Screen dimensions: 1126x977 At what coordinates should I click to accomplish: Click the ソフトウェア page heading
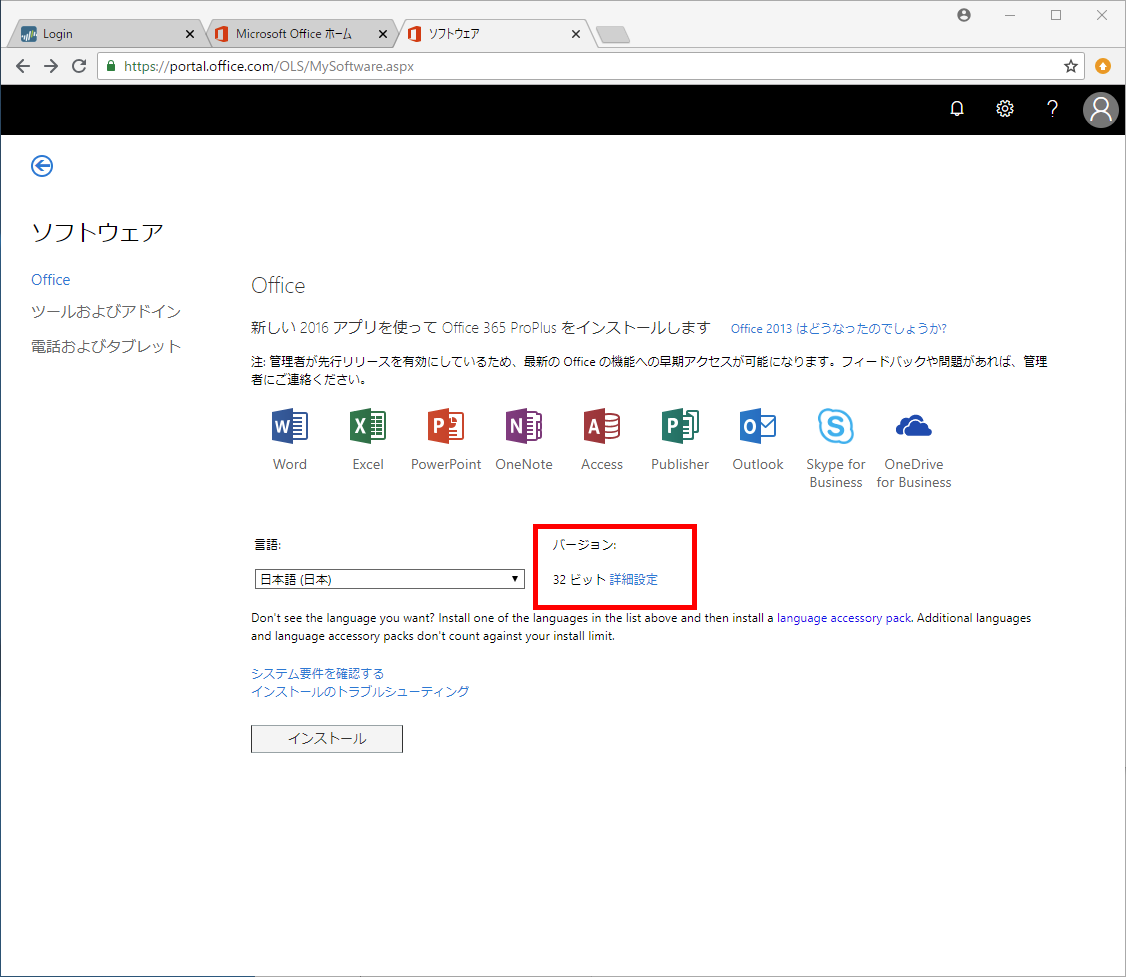(97, 233)
